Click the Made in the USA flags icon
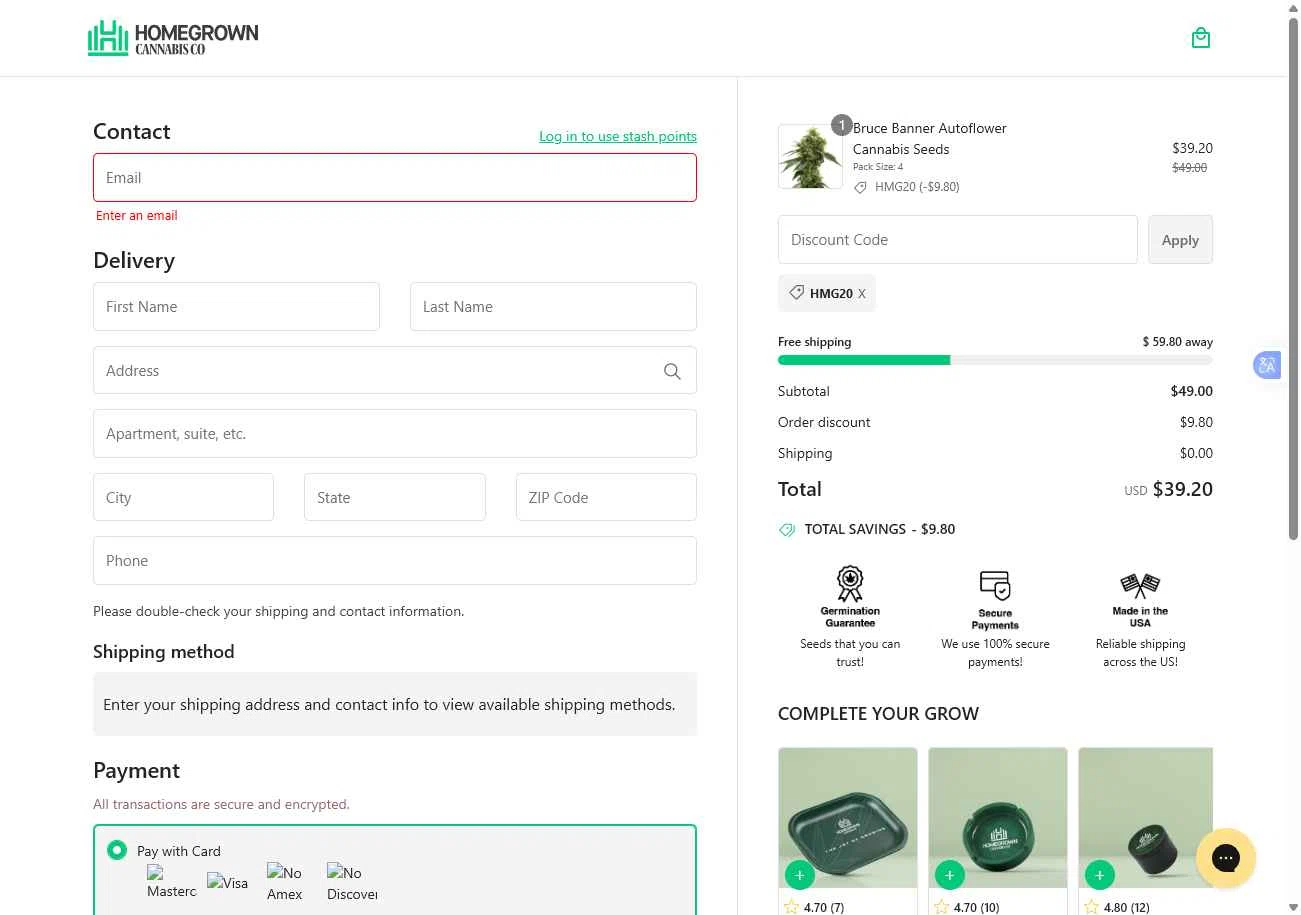 [1140, 586]
